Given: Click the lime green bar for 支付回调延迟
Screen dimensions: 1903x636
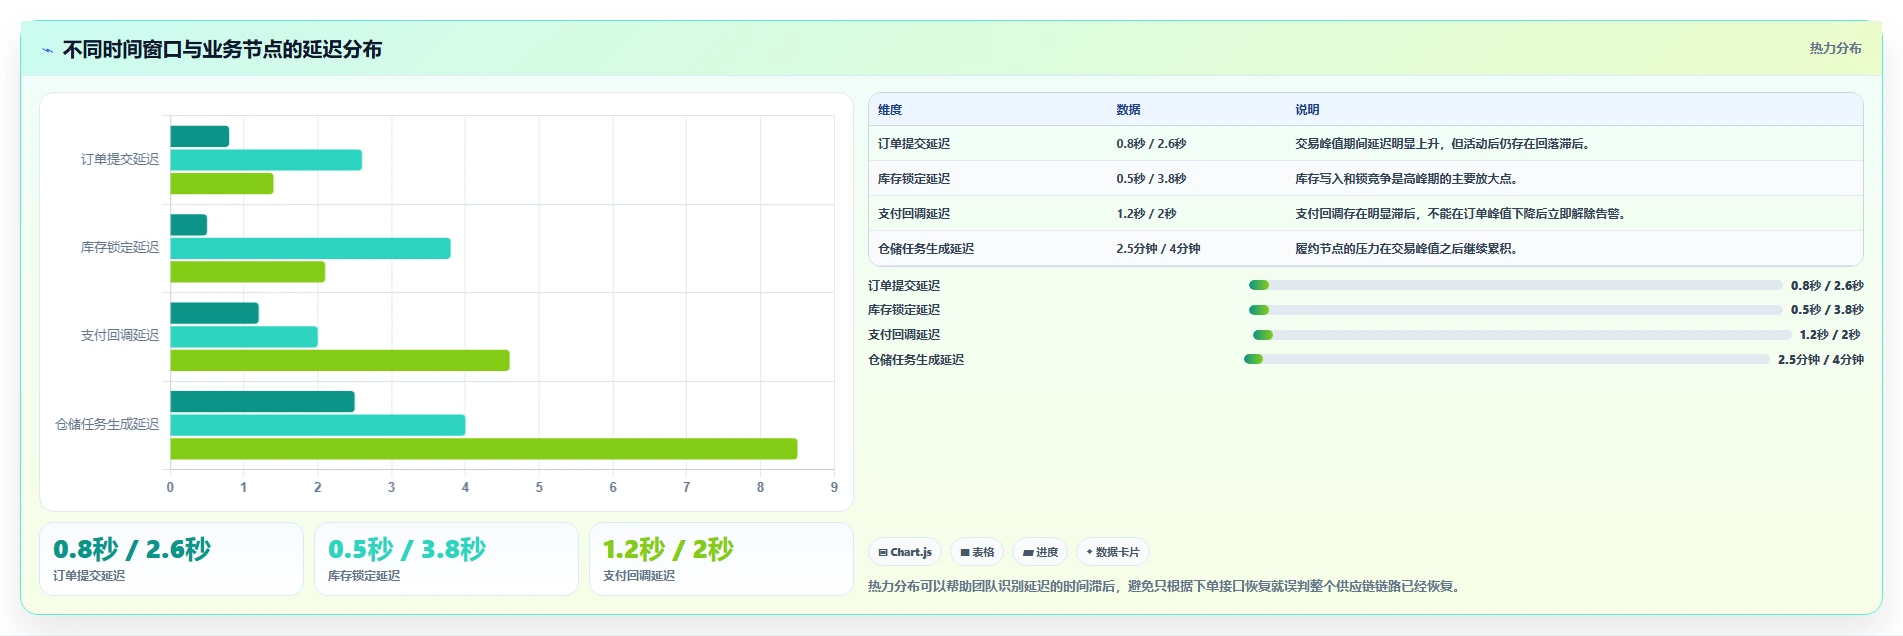Looking at the screenshot, I should [340, 360].
